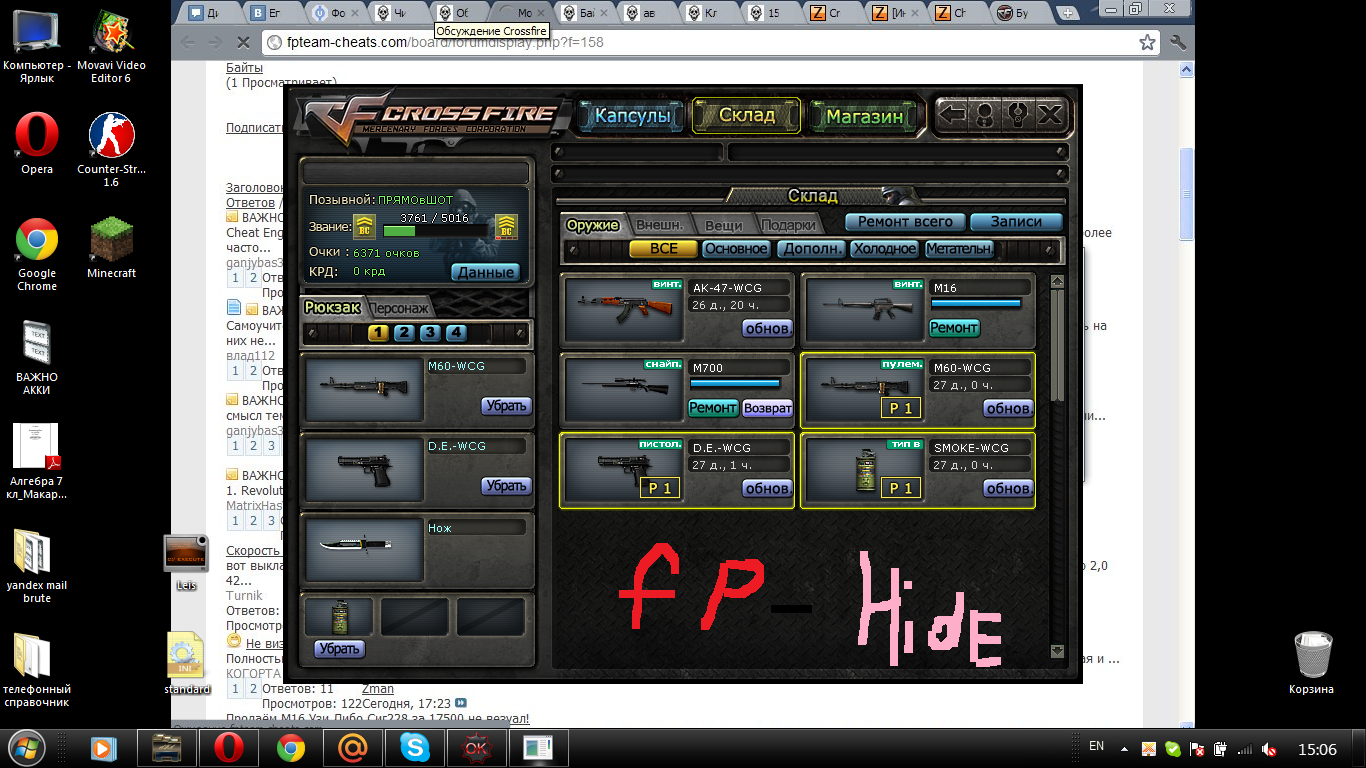This screenshot has height=768, width=1366.
Task: Click Убрать for M60-WCG in backpack
Action: coord(505,406)
